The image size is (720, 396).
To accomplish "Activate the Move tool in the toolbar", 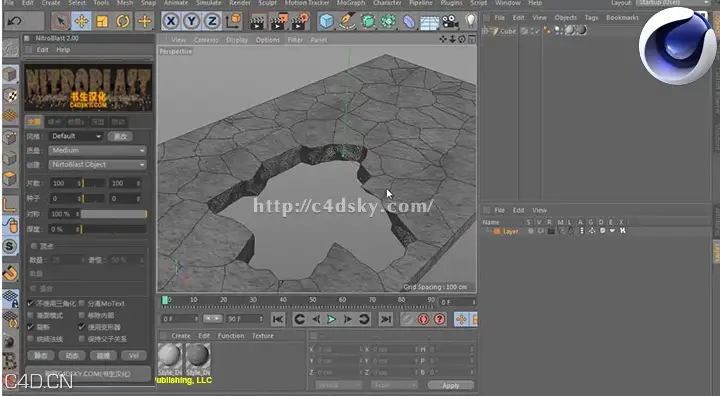I will pyautogui.click(x=81, y=21).
